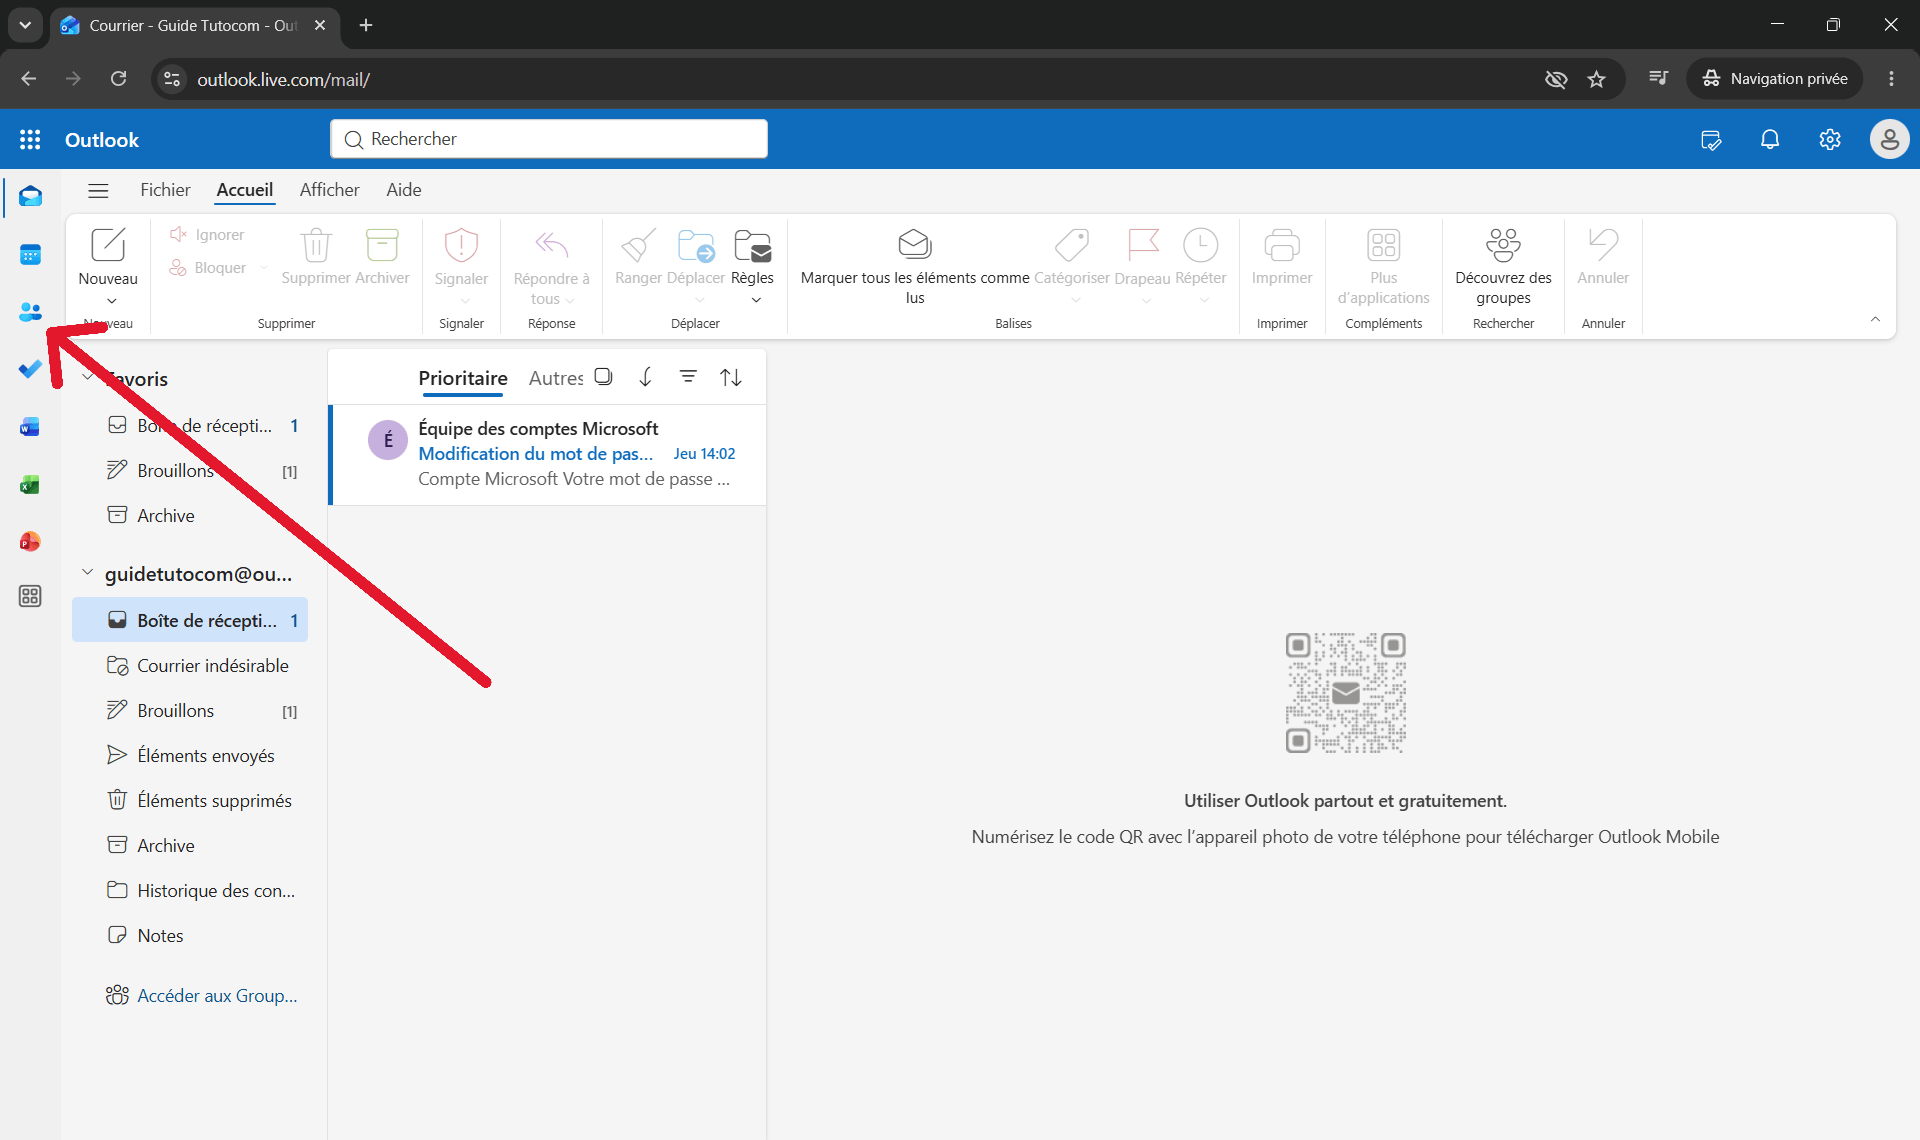Click the Annuler undo icon
The height and width of the screenshot is (1140, 1920).
coord(1603,244)
